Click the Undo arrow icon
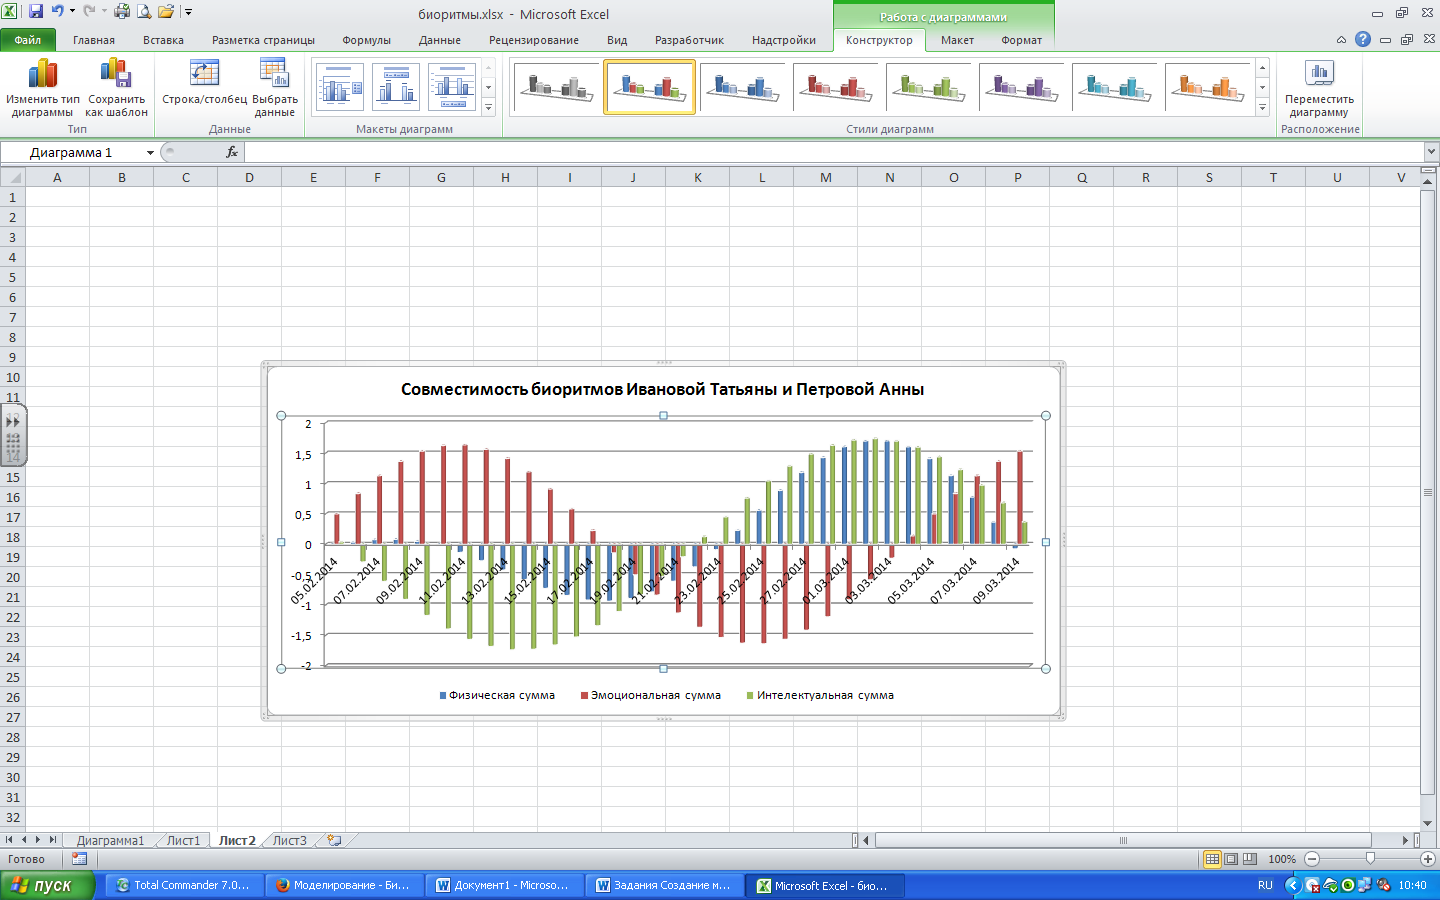 click(58, 12)
